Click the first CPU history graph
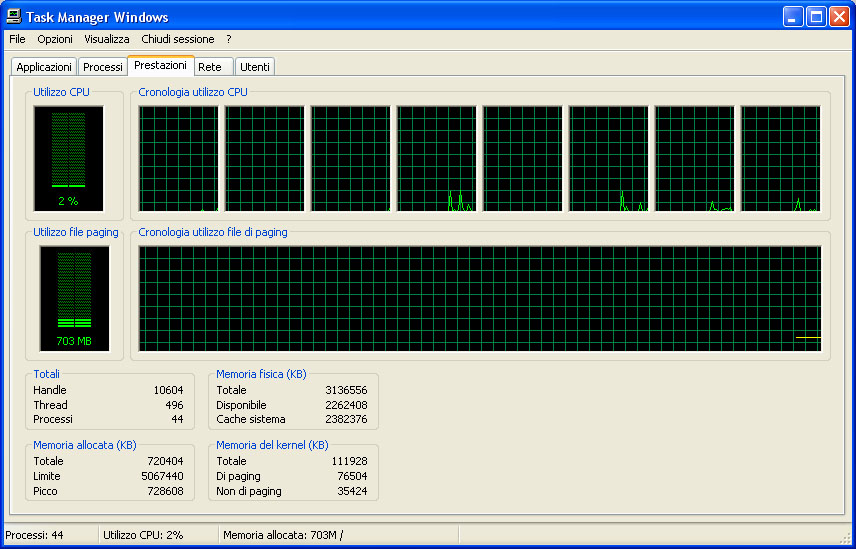Image resolution: width=856 pixels, height=549 pixels. [179, 158]
